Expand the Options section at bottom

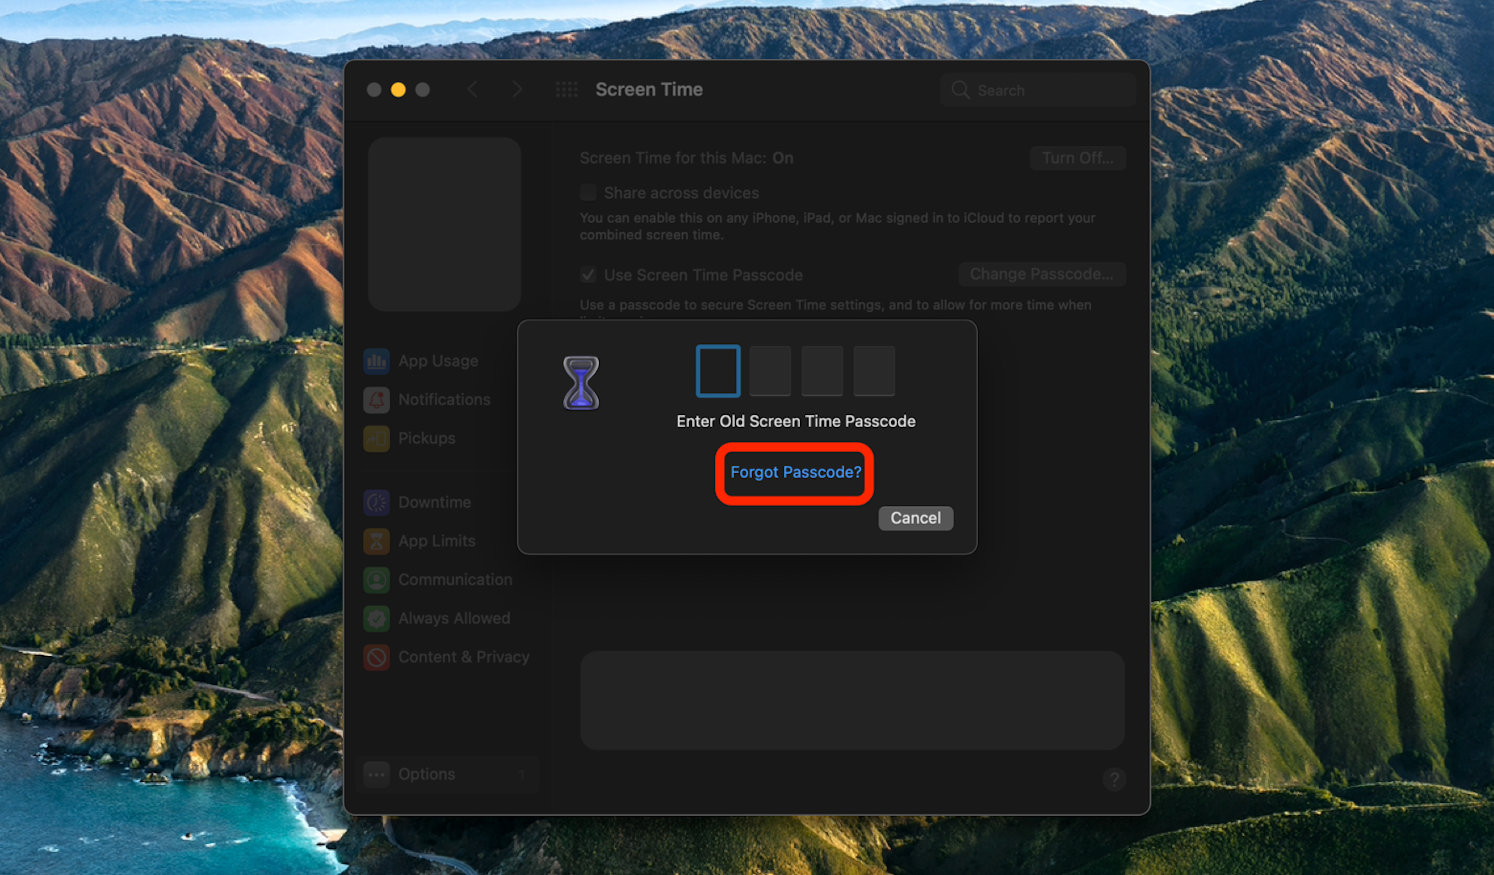[x=427, y=774]
